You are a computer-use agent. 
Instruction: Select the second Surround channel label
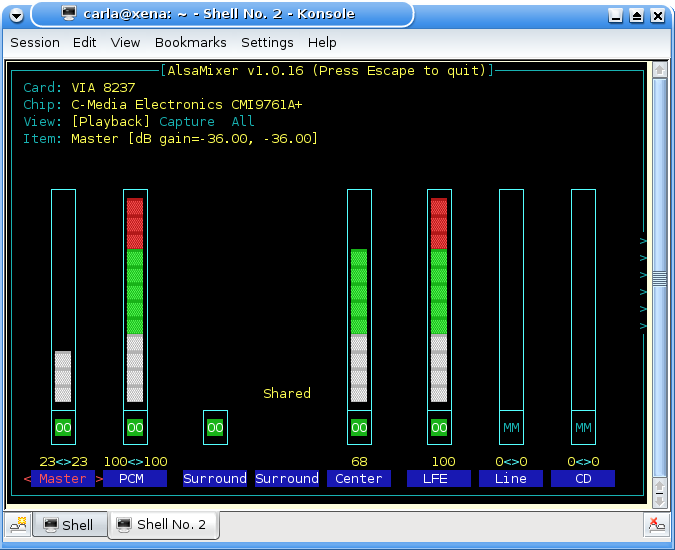tap(287, 479)
